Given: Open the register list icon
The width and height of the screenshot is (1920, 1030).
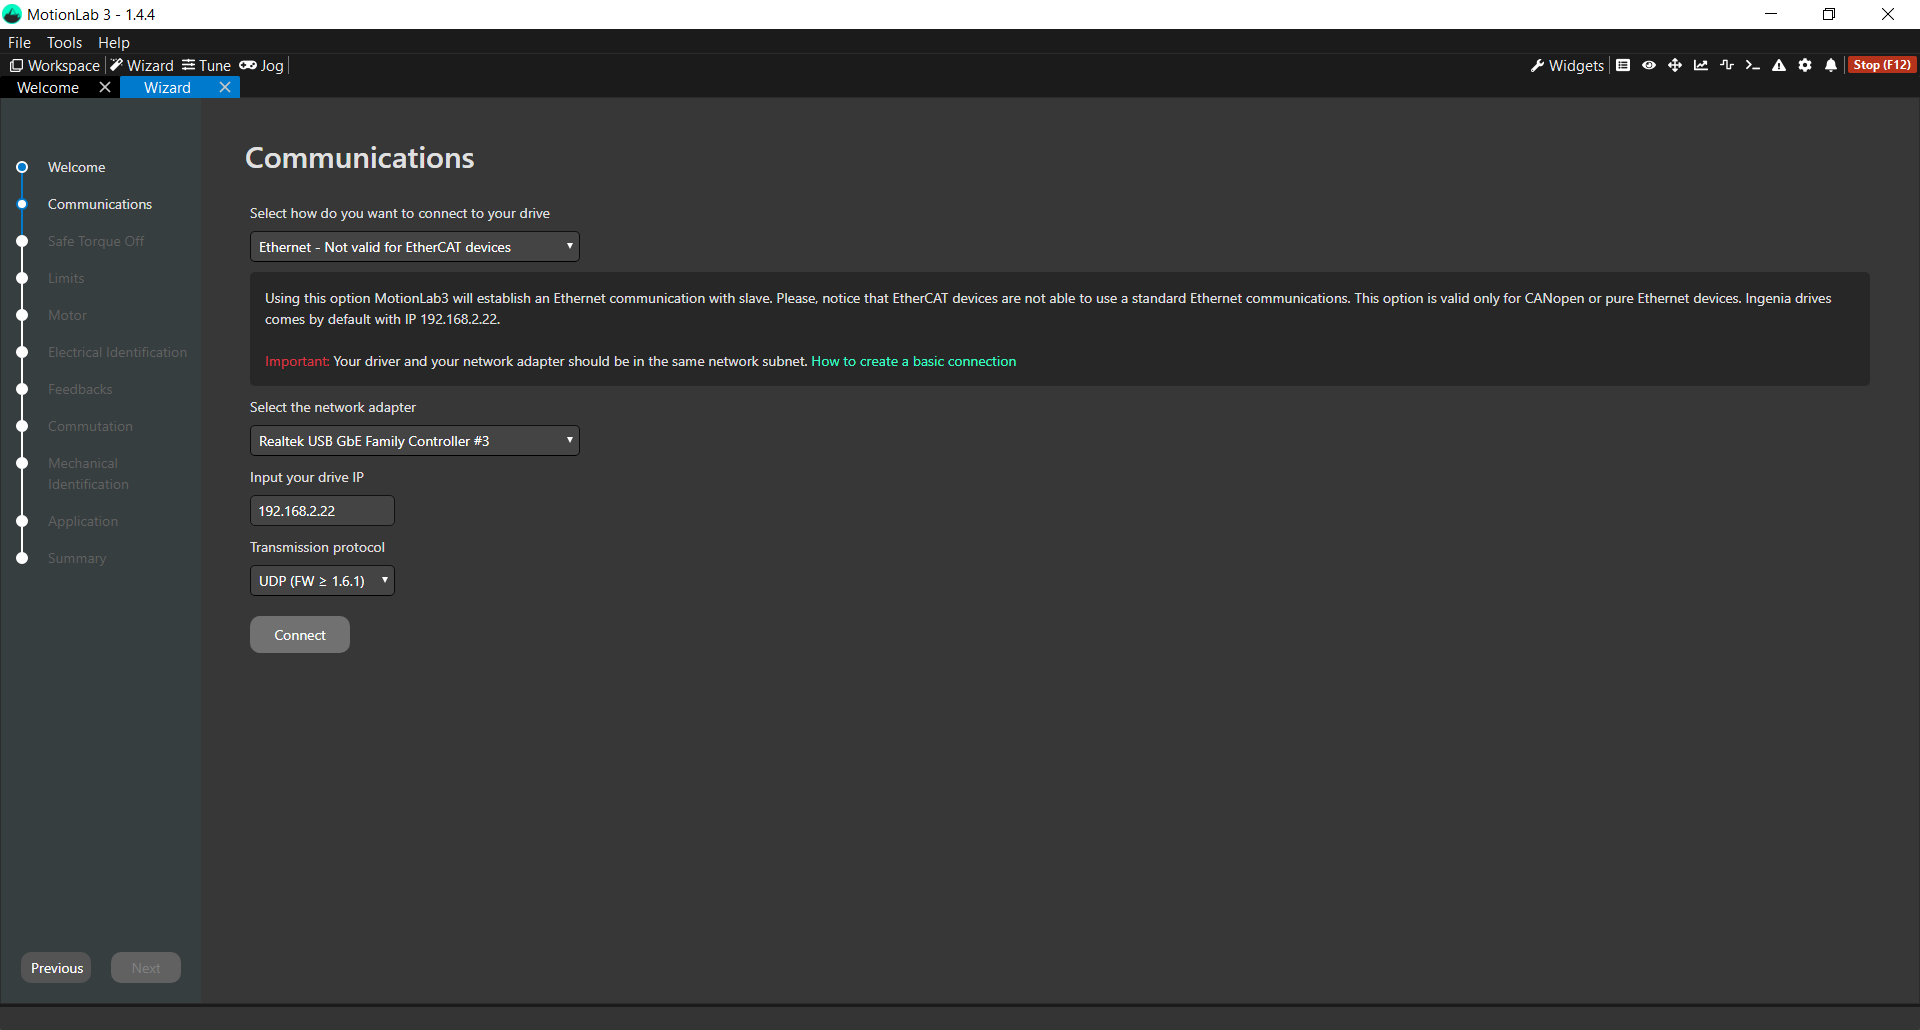Looking at the screenshot, I should [1623, 65].
